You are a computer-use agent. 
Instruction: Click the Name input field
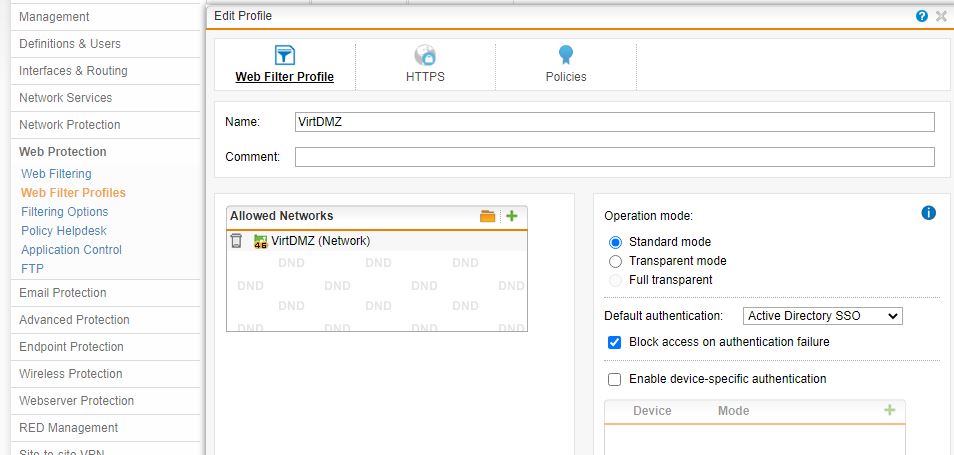click(615, 122)
